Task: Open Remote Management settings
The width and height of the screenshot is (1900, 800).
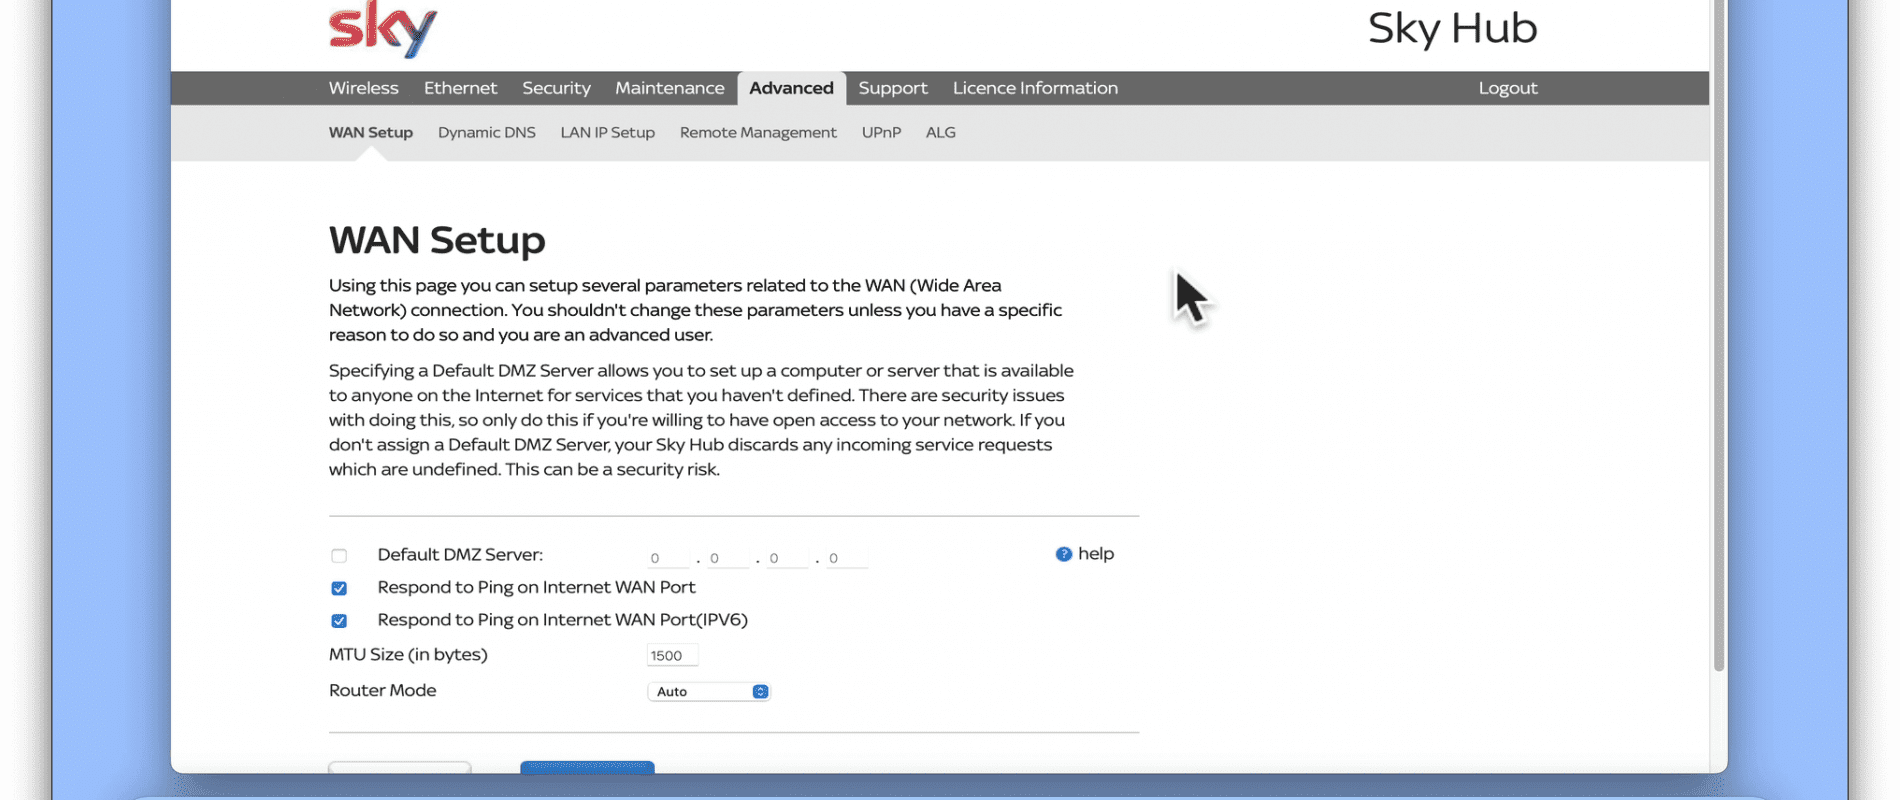Action: 758,132
